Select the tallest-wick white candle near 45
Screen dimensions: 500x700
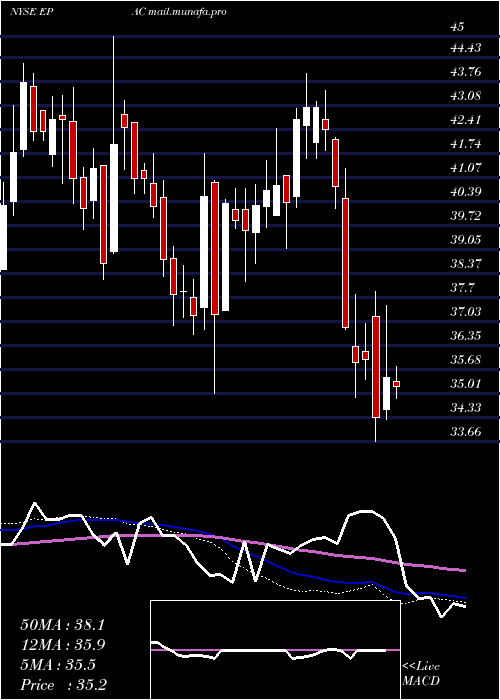(x=114, y=198)
